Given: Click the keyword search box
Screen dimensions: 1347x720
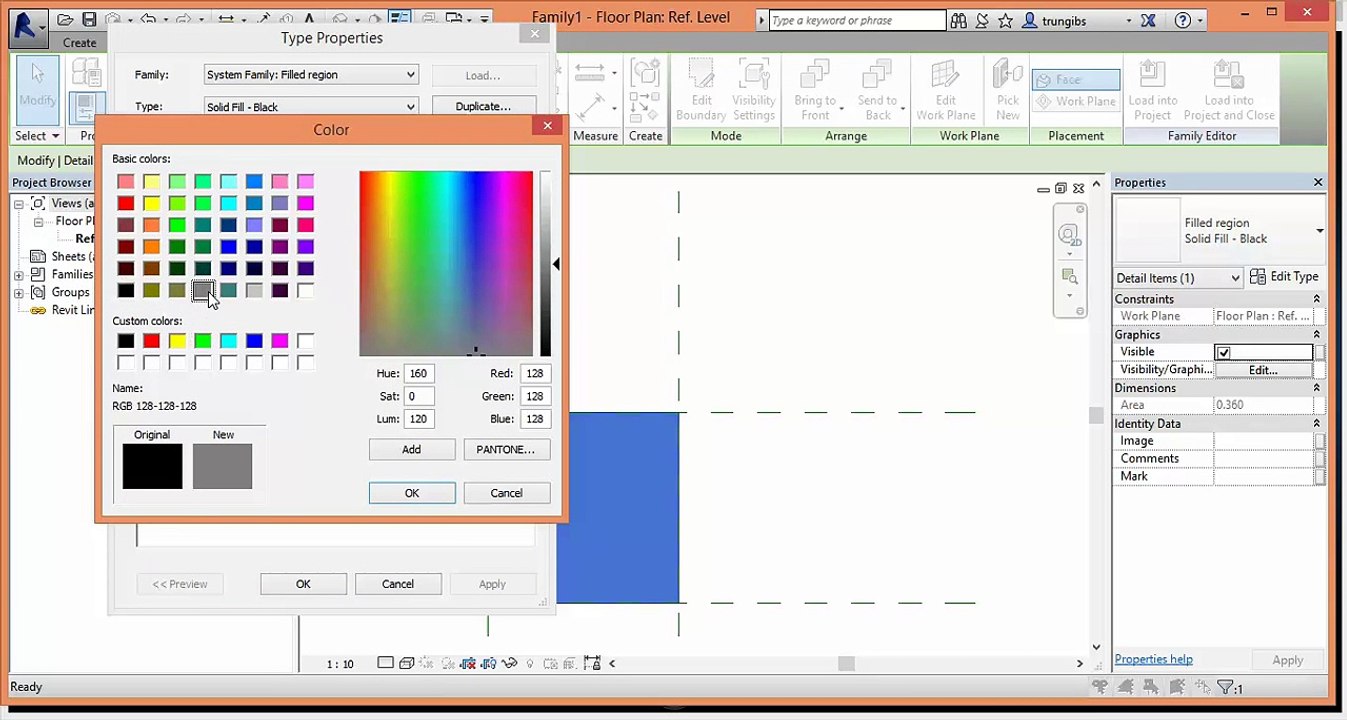Looking at the screenshot, I should pyautogui.click(x=857, y=20).
